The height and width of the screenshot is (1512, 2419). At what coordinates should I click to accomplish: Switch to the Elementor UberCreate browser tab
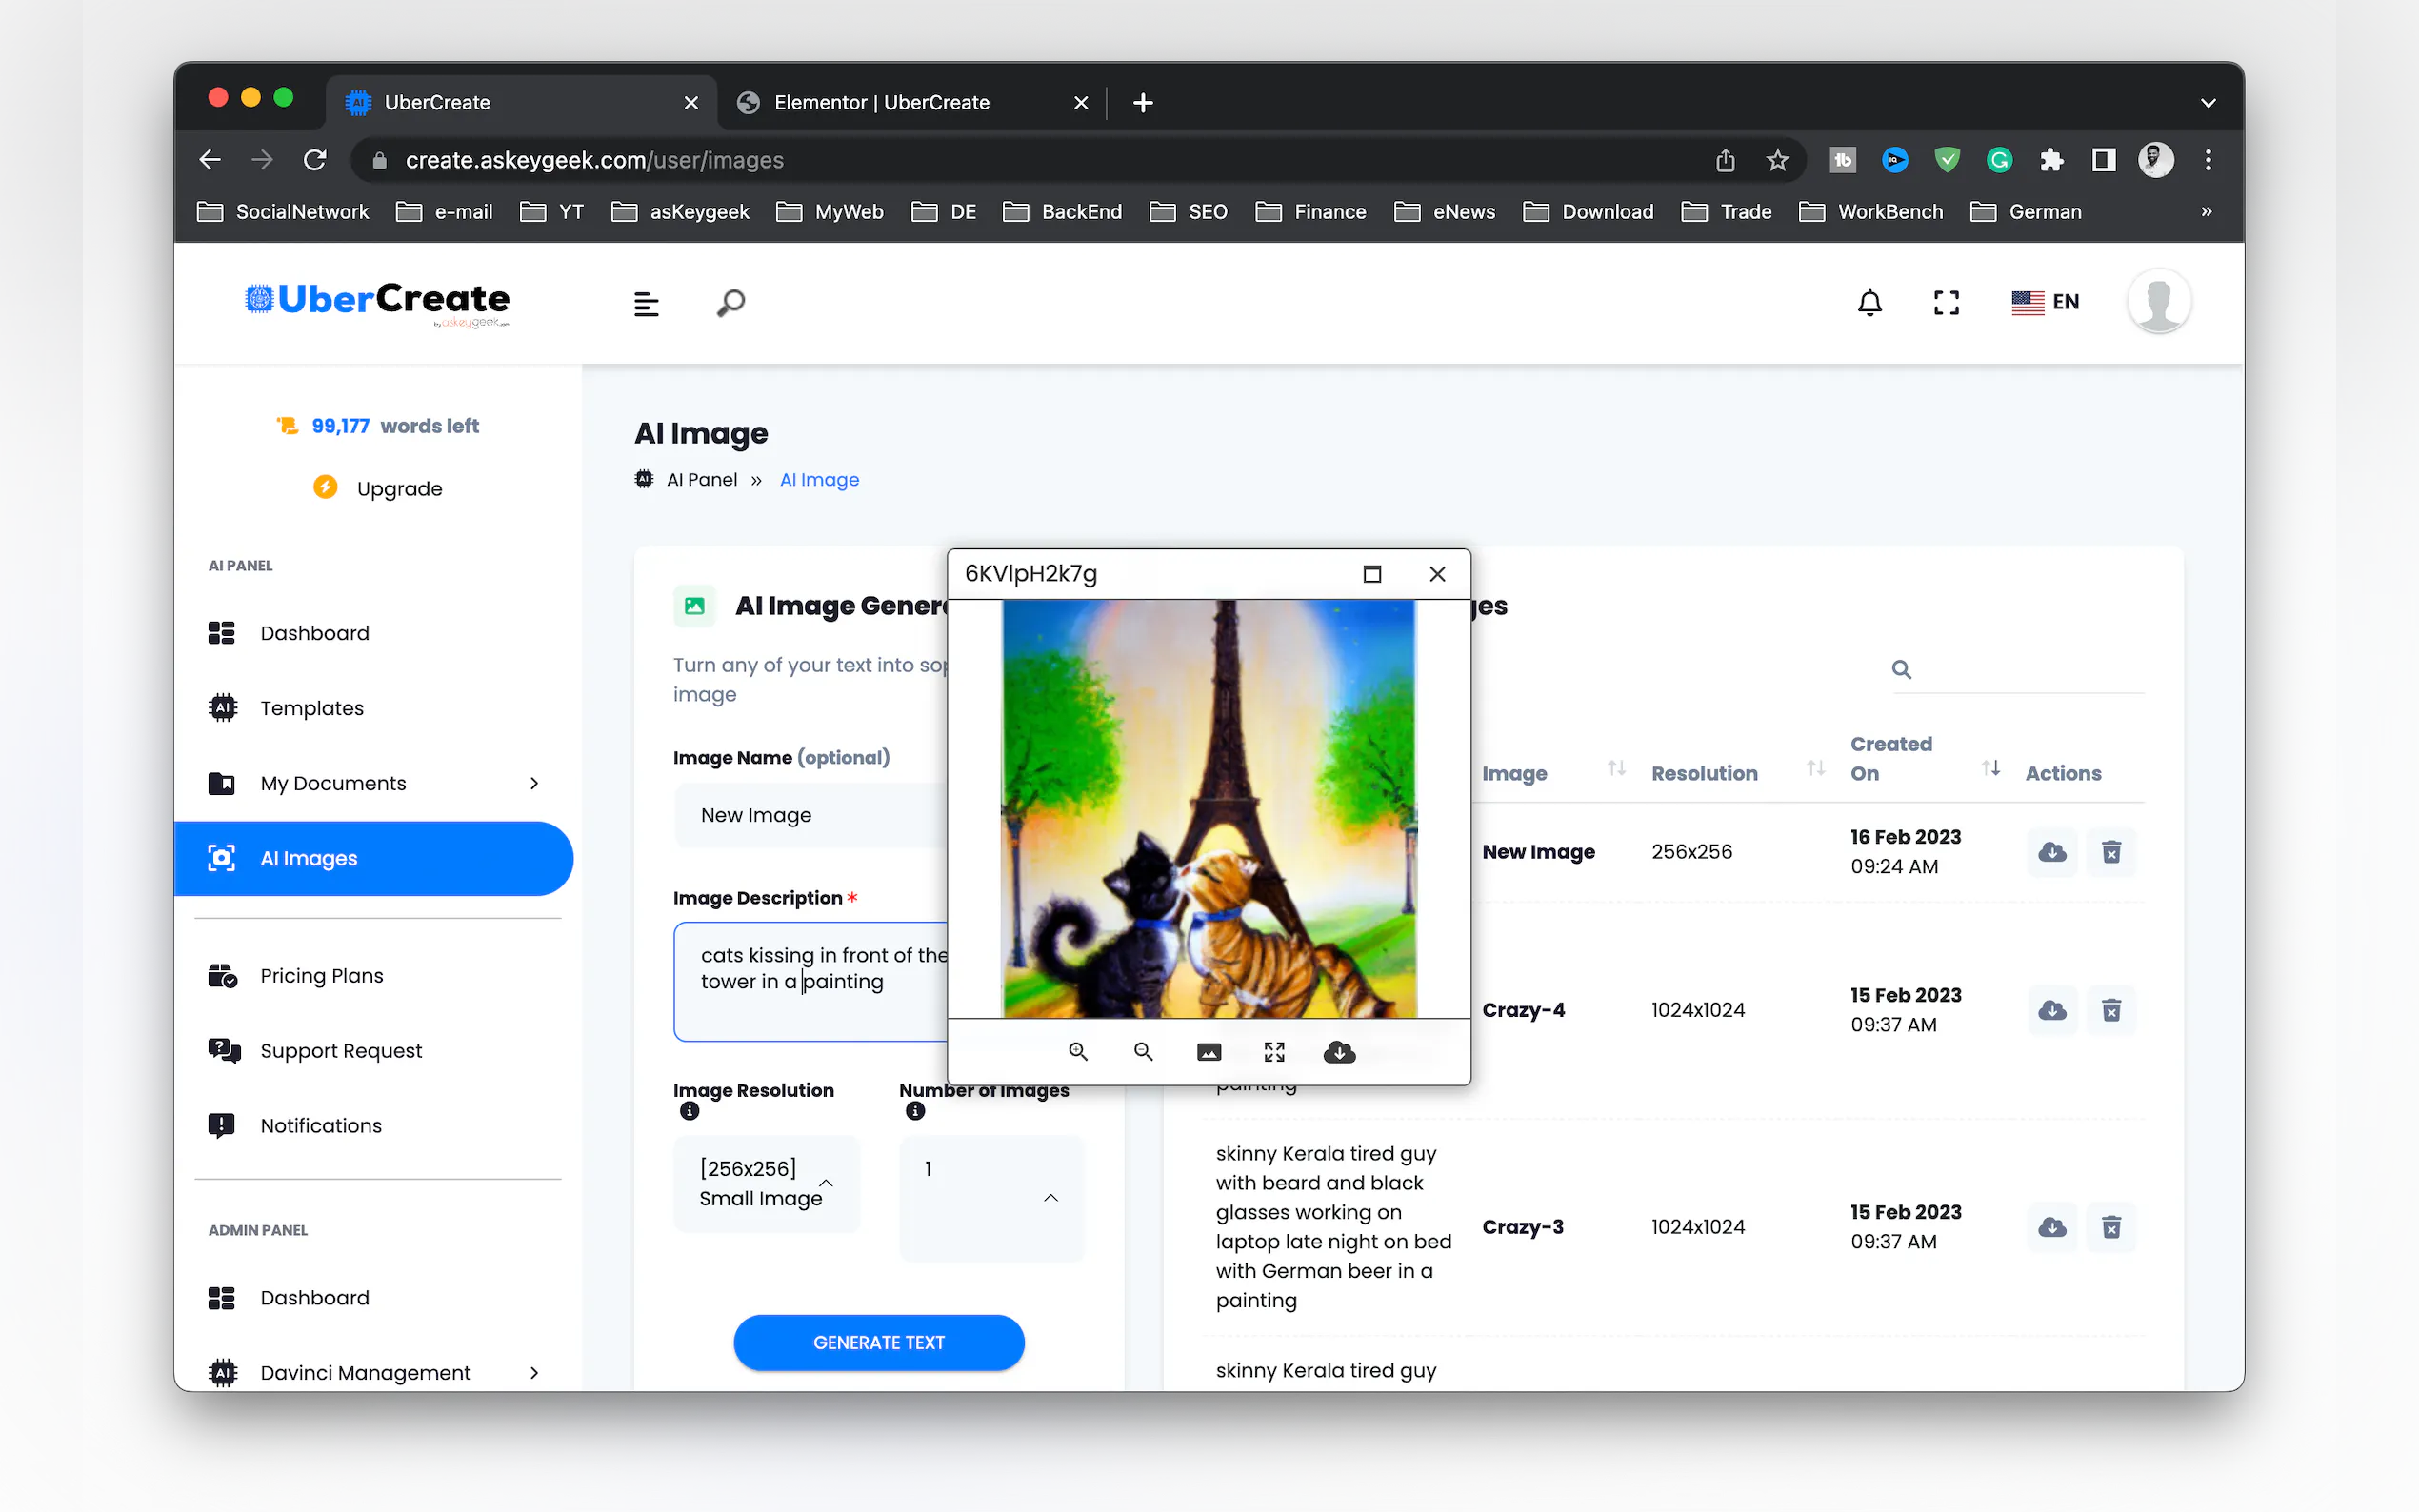(881, 102)
